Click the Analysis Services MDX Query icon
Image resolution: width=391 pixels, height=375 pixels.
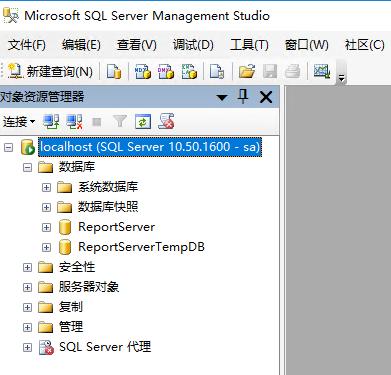click(143, 71)
